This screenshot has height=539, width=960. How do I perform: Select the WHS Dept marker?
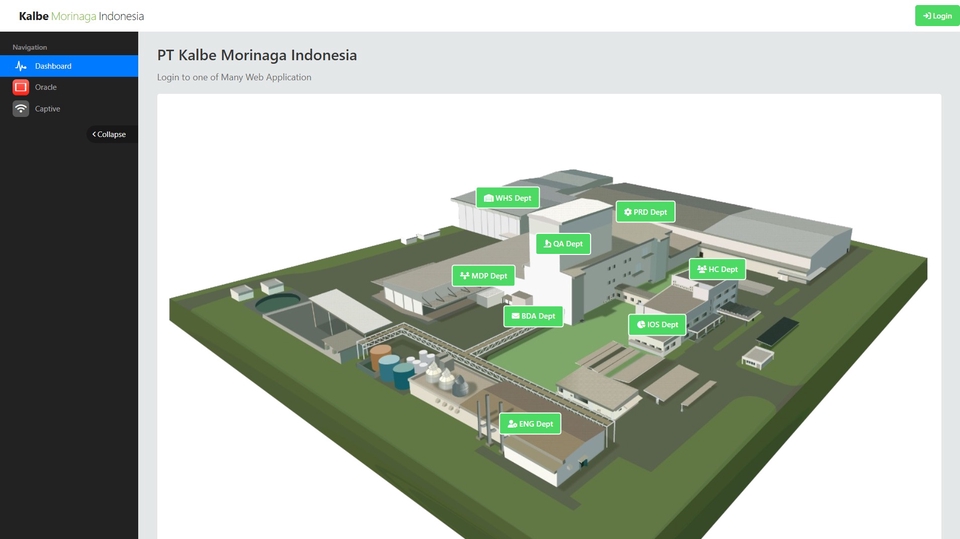coord(507,198)
